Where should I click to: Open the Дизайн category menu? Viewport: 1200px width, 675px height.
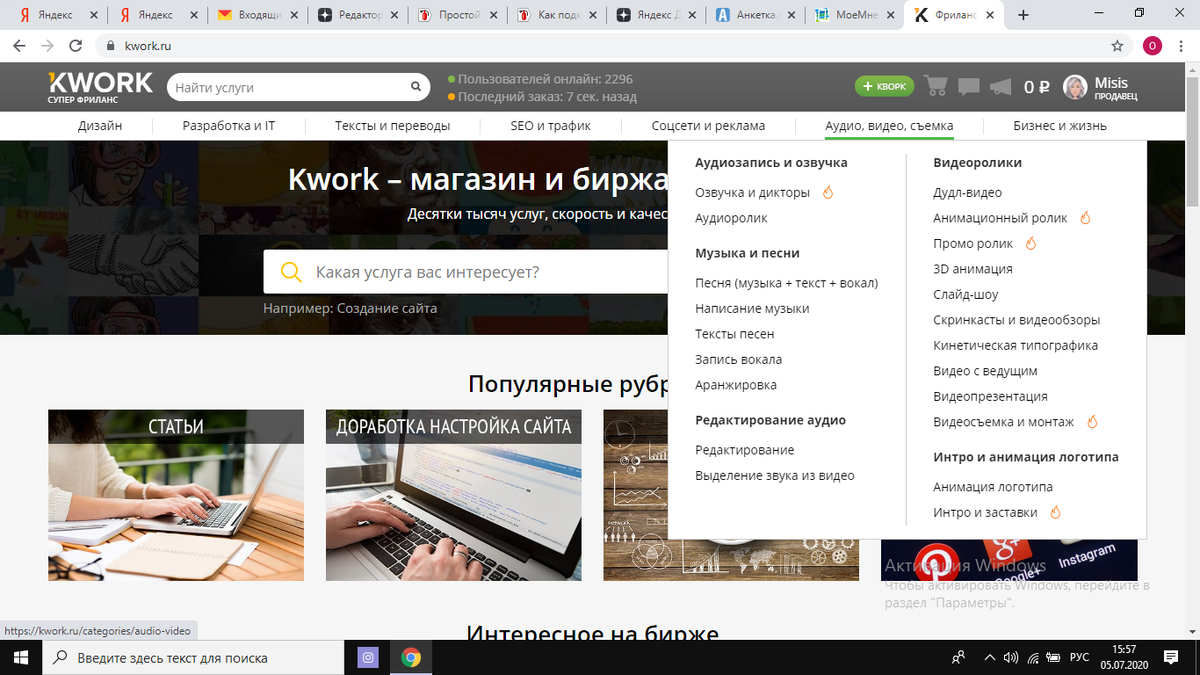click(100, 126)
